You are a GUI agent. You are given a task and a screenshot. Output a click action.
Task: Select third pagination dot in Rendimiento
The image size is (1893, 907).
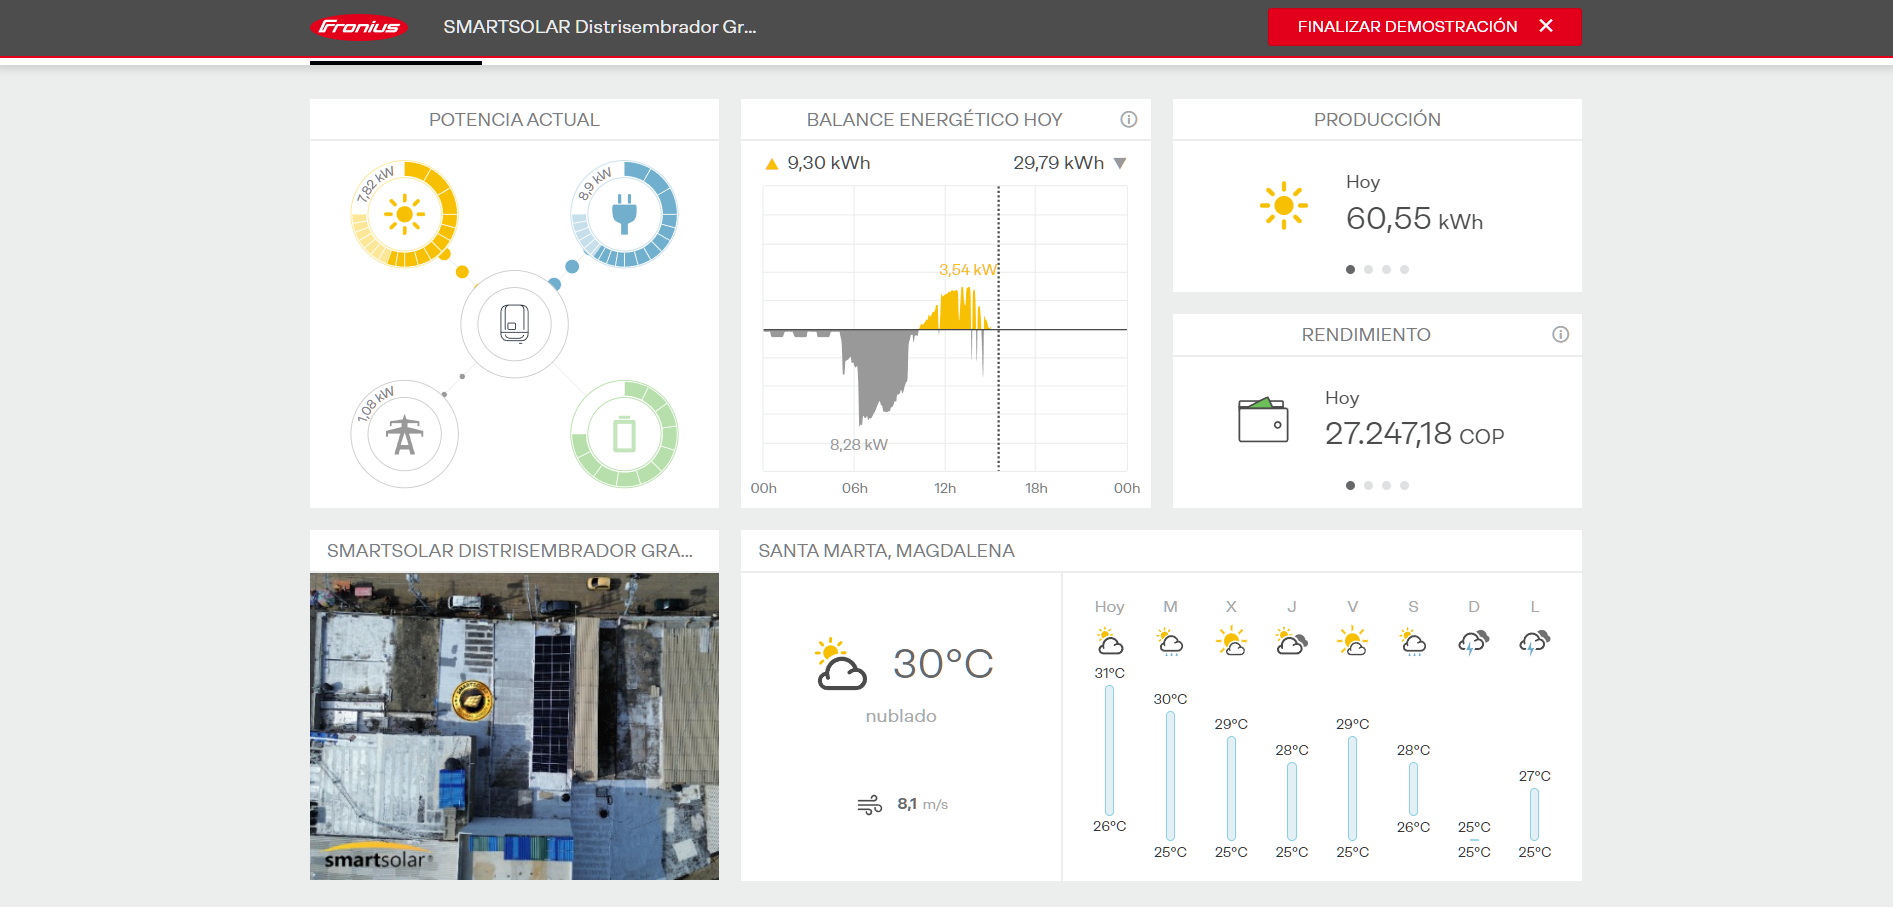click(x=1386, y=486)
